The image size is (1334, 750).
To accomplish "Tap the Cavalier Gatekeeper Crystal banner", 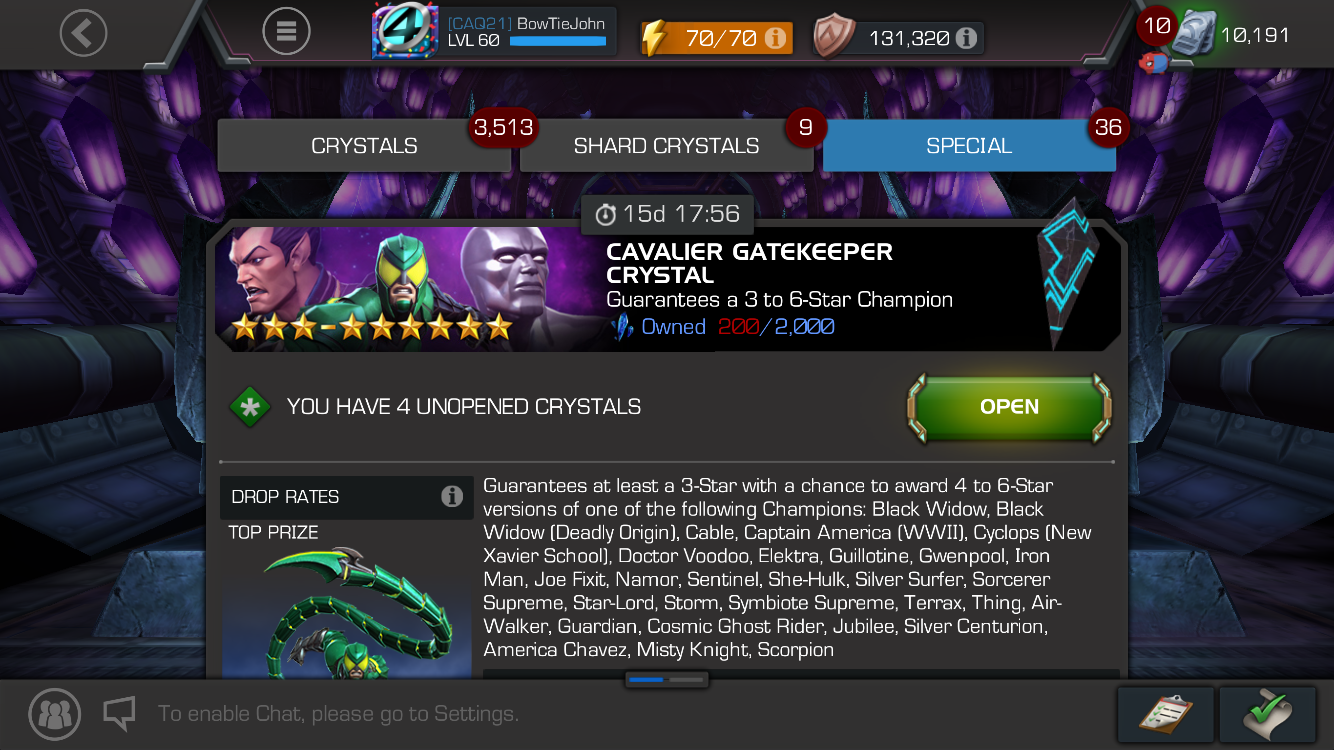I will pos(667,288).
